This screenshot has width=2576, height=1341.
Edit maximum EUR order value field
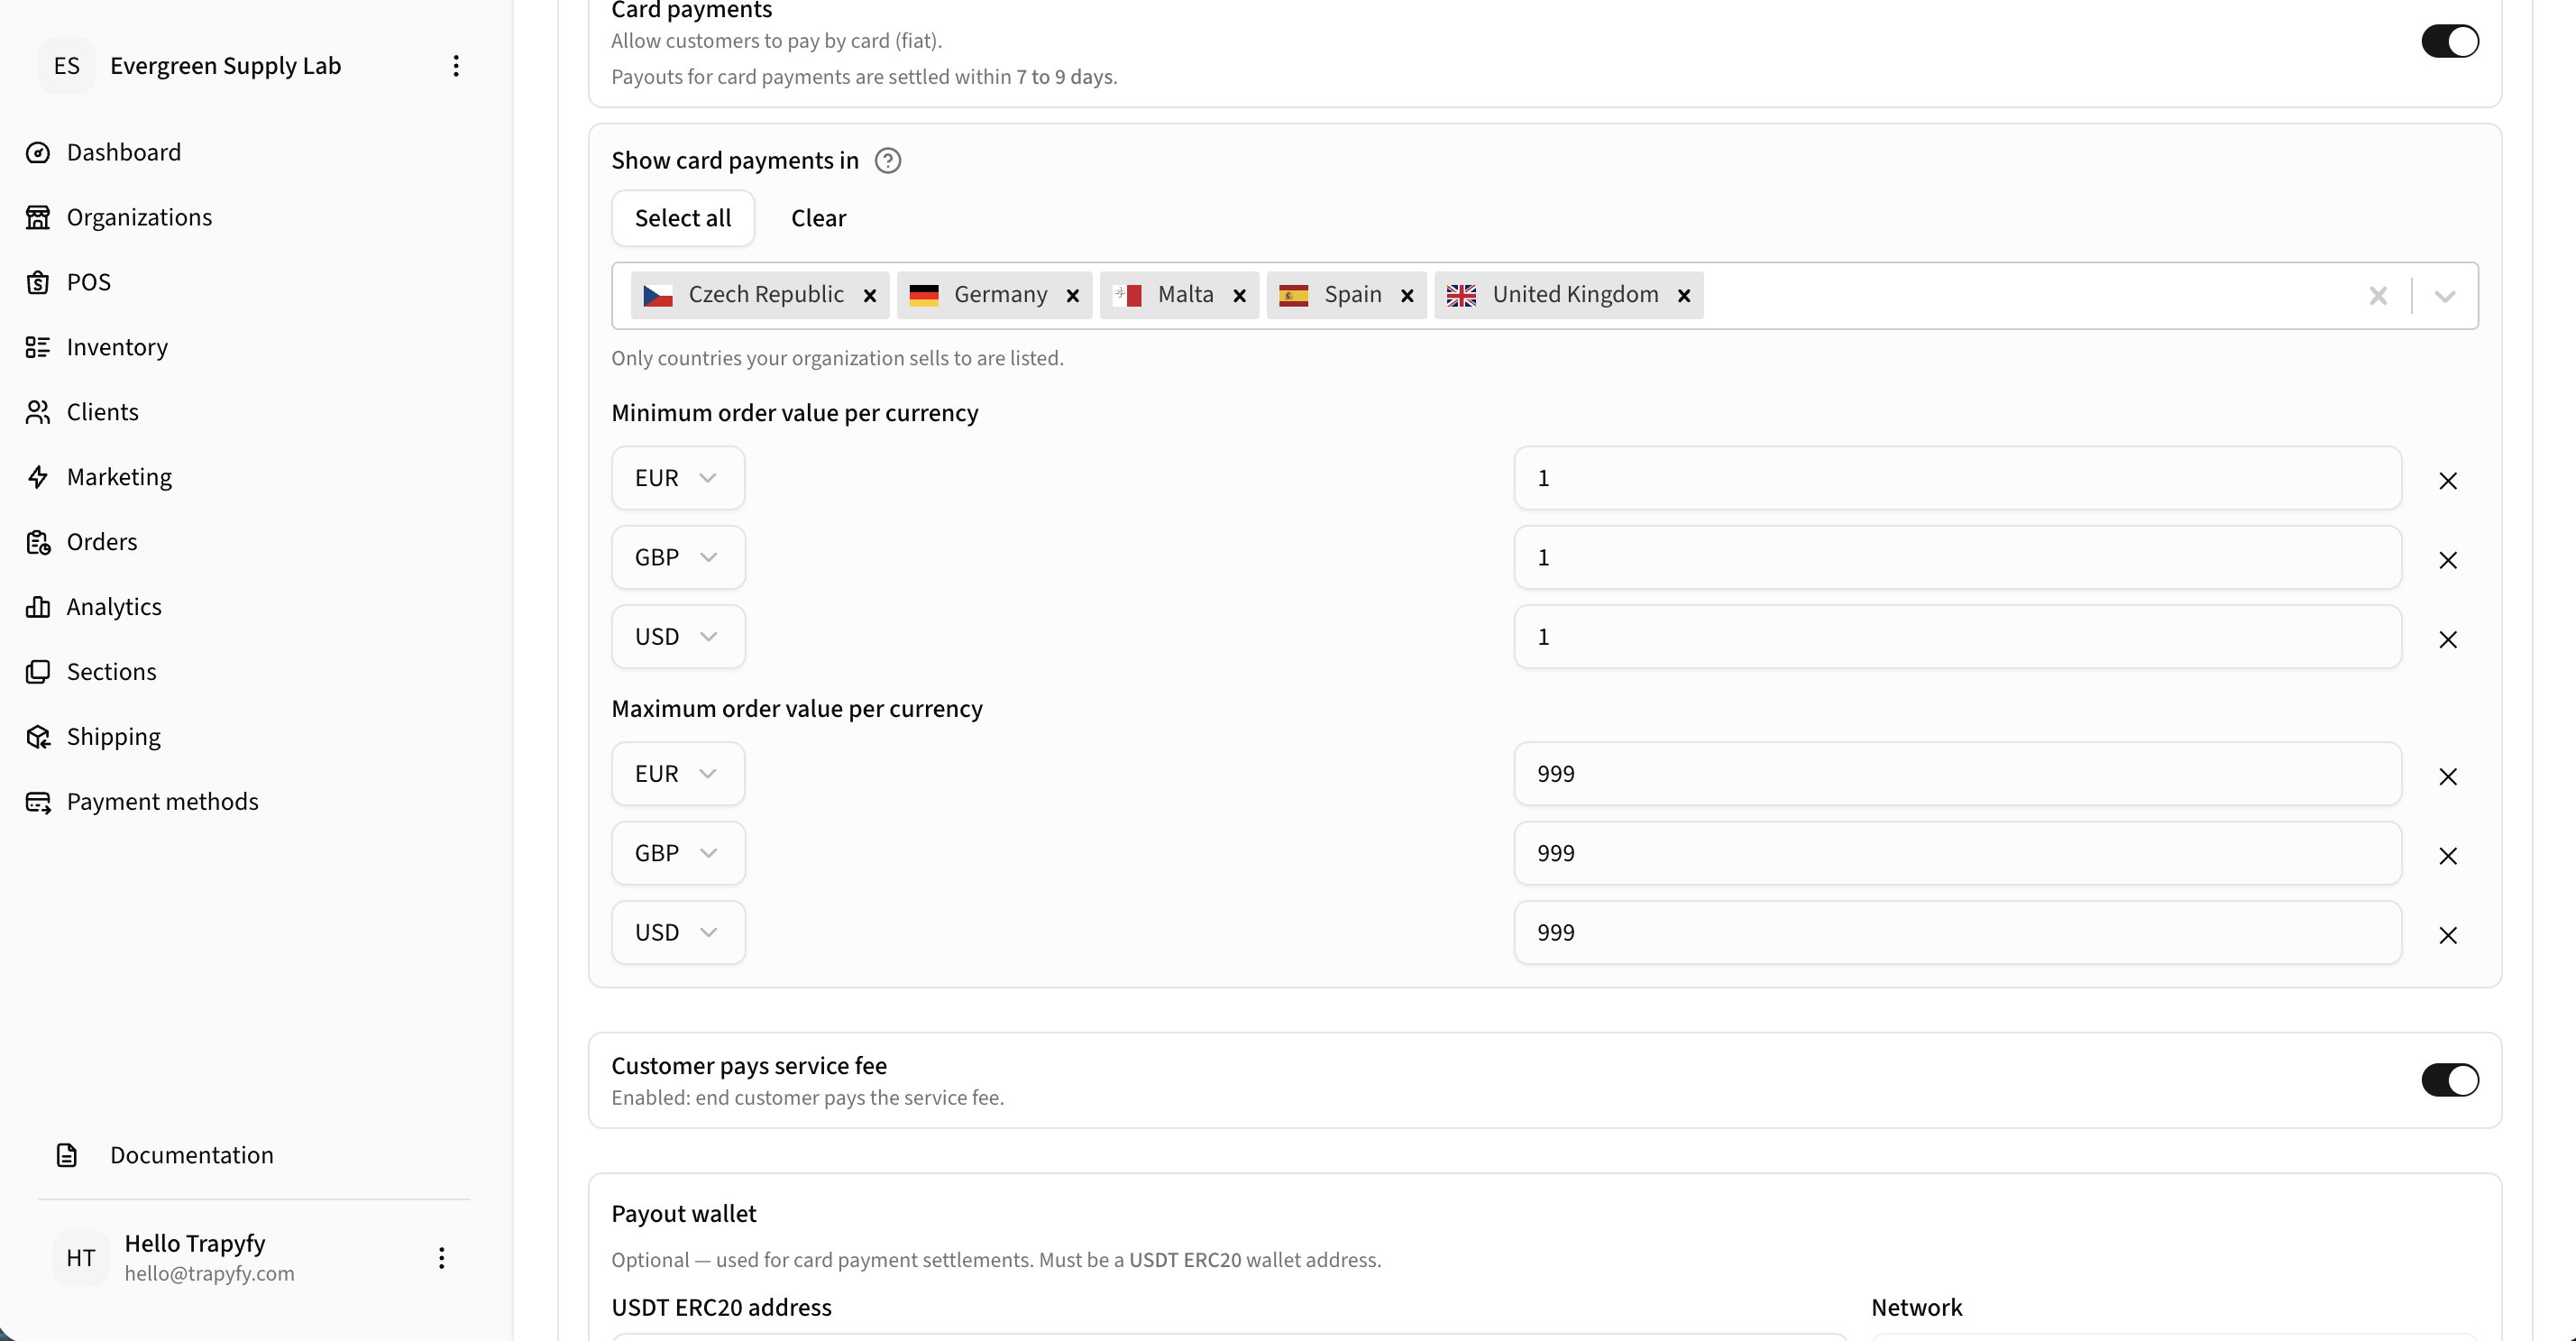[x=1957, y=774]
